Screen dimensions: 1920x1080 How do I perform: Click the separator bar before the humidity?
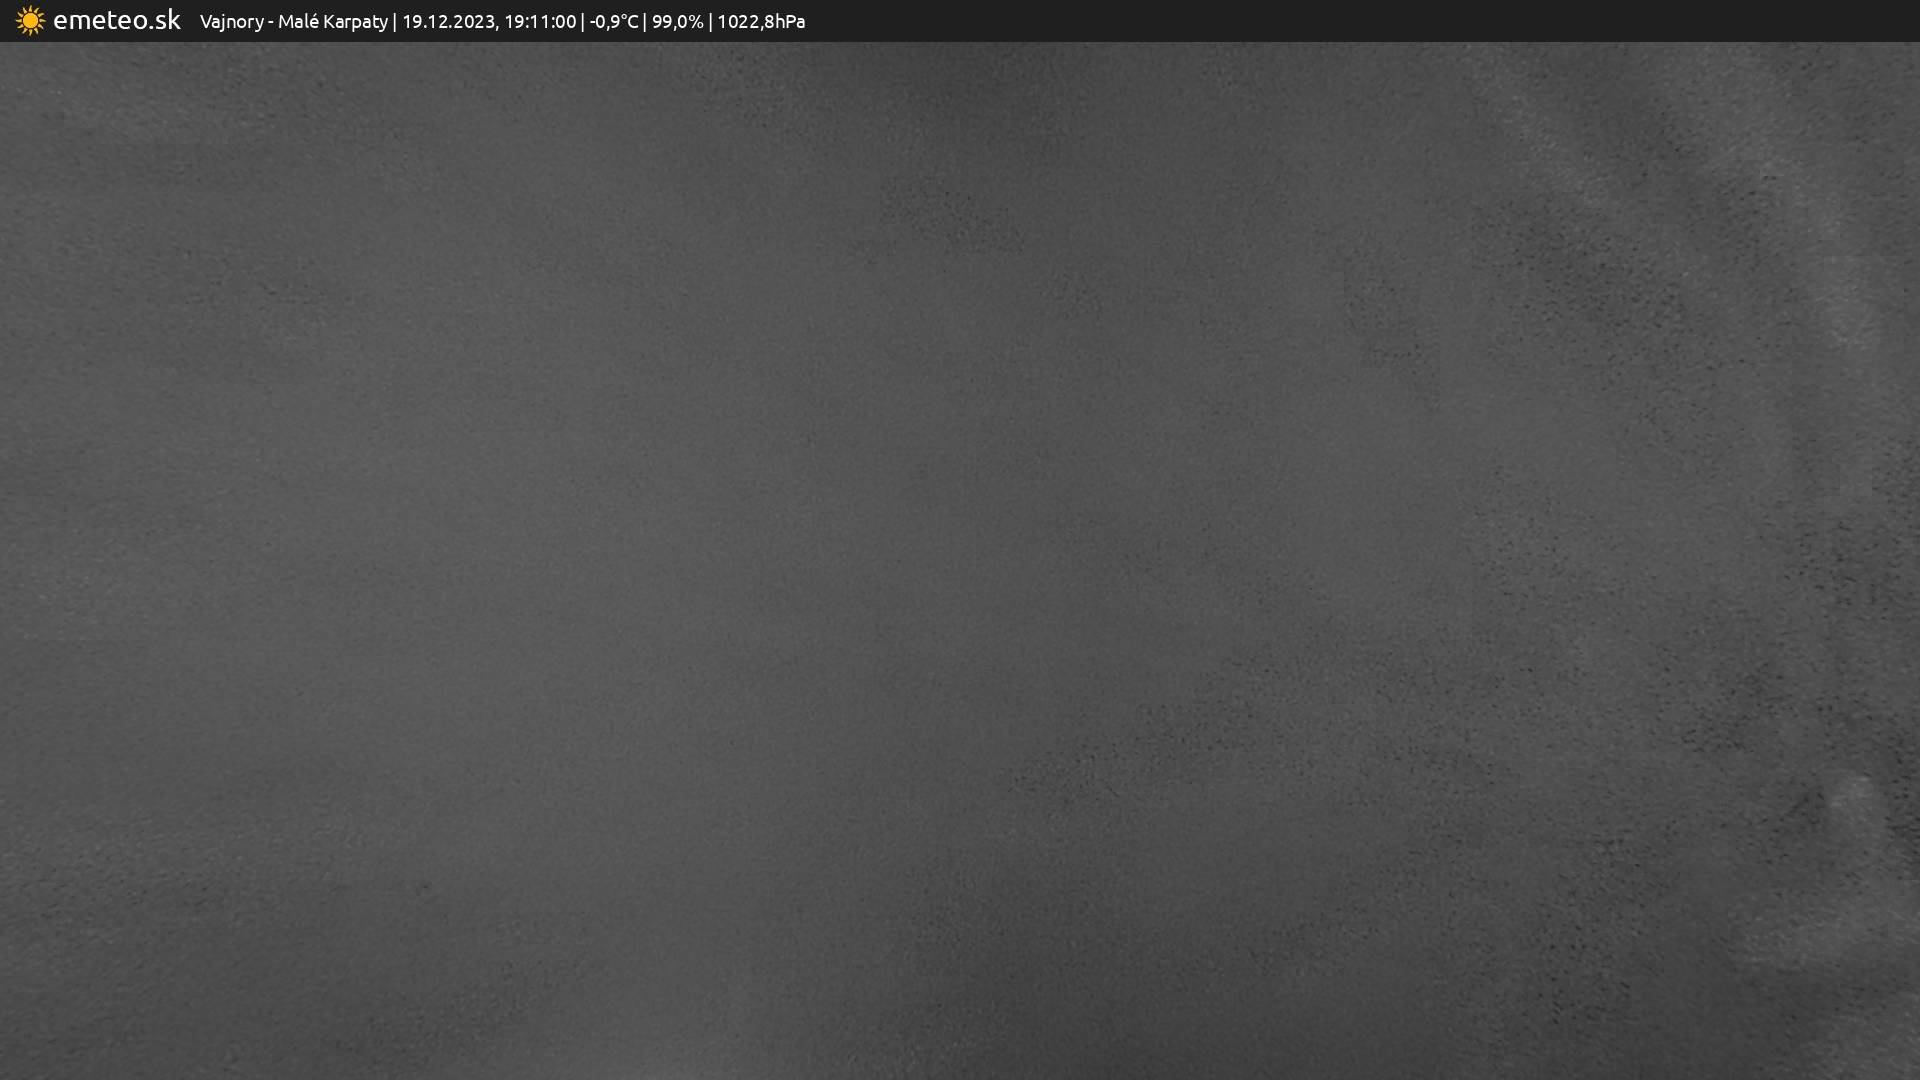pyautogui.click(x=645, y=21)
